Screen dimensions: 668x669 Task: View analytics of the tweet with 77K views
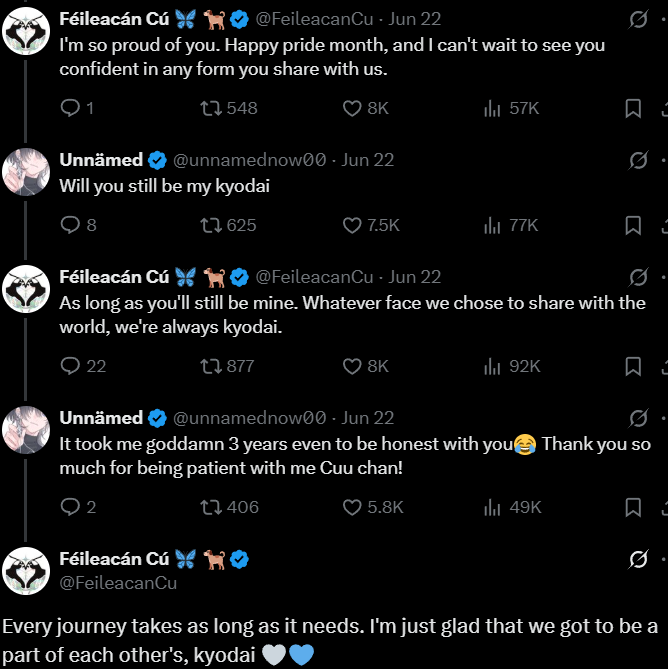click(x=492, y=226)
